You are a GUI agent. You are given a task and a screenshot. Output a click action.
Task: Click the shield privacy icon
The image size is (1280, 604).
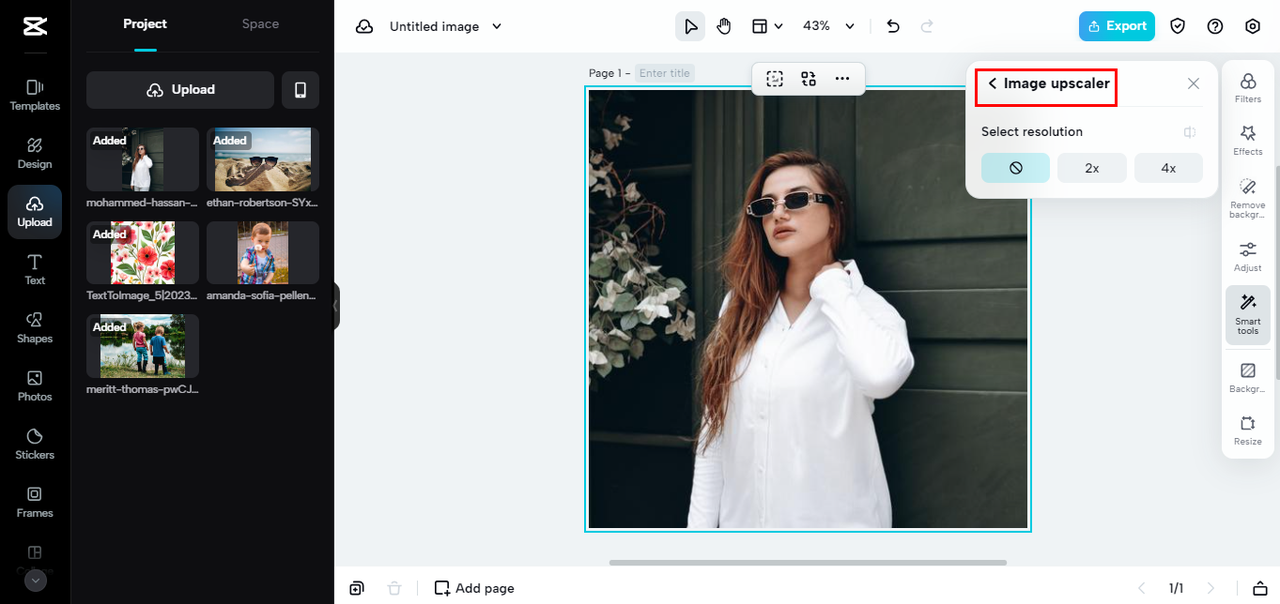[x=1178, y=26]
